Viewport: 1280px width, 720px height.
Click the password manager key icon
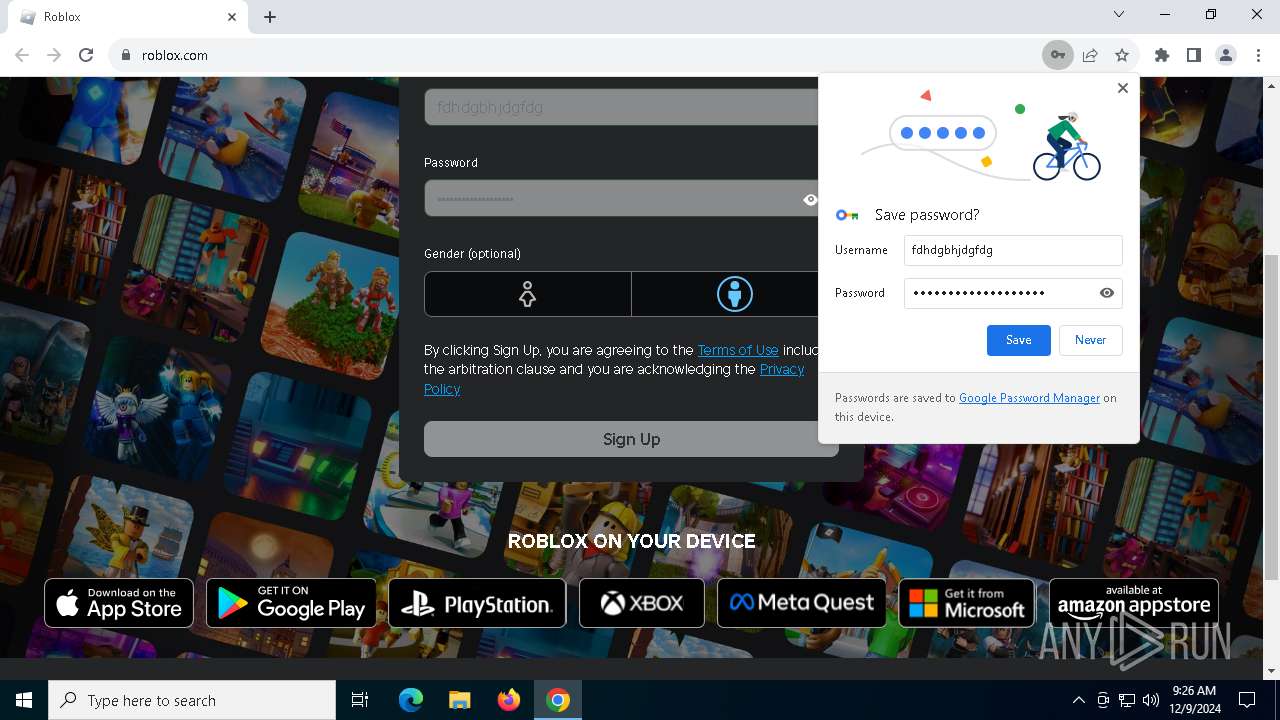(1057, 55)
